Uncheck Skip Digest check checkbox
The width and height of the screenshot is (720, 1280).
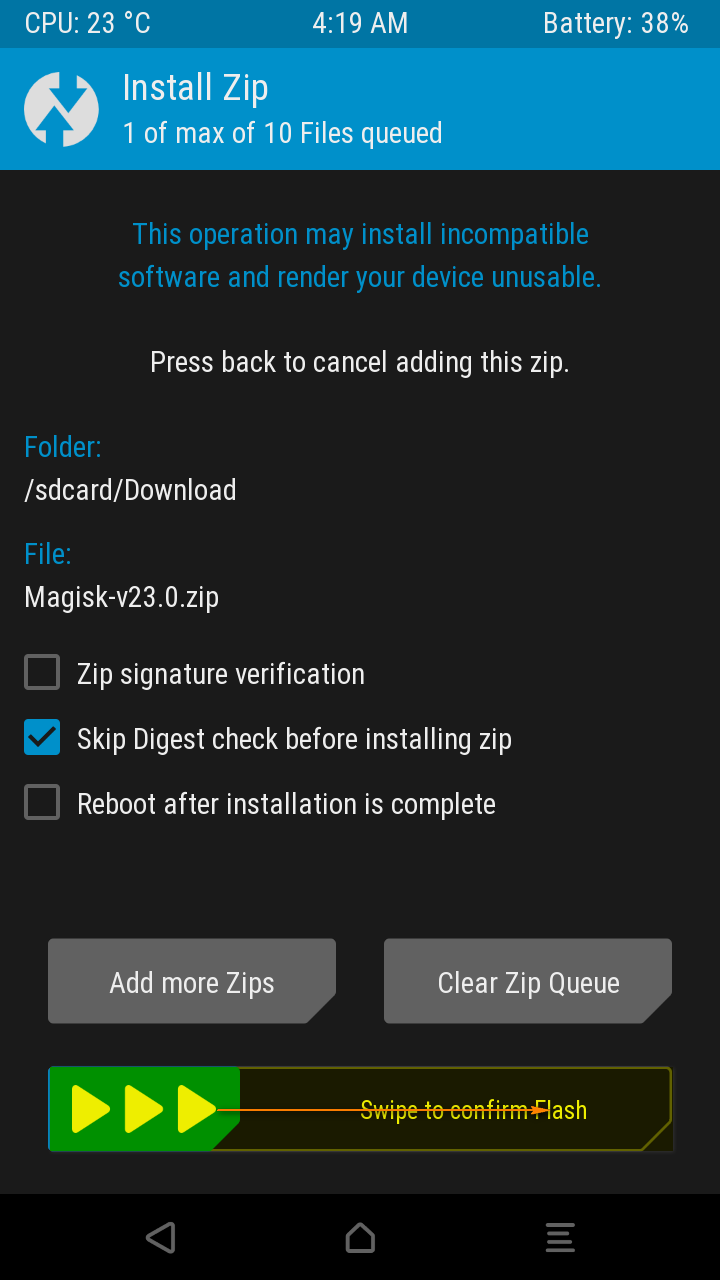pyautogui.click(x=42, y=738)
